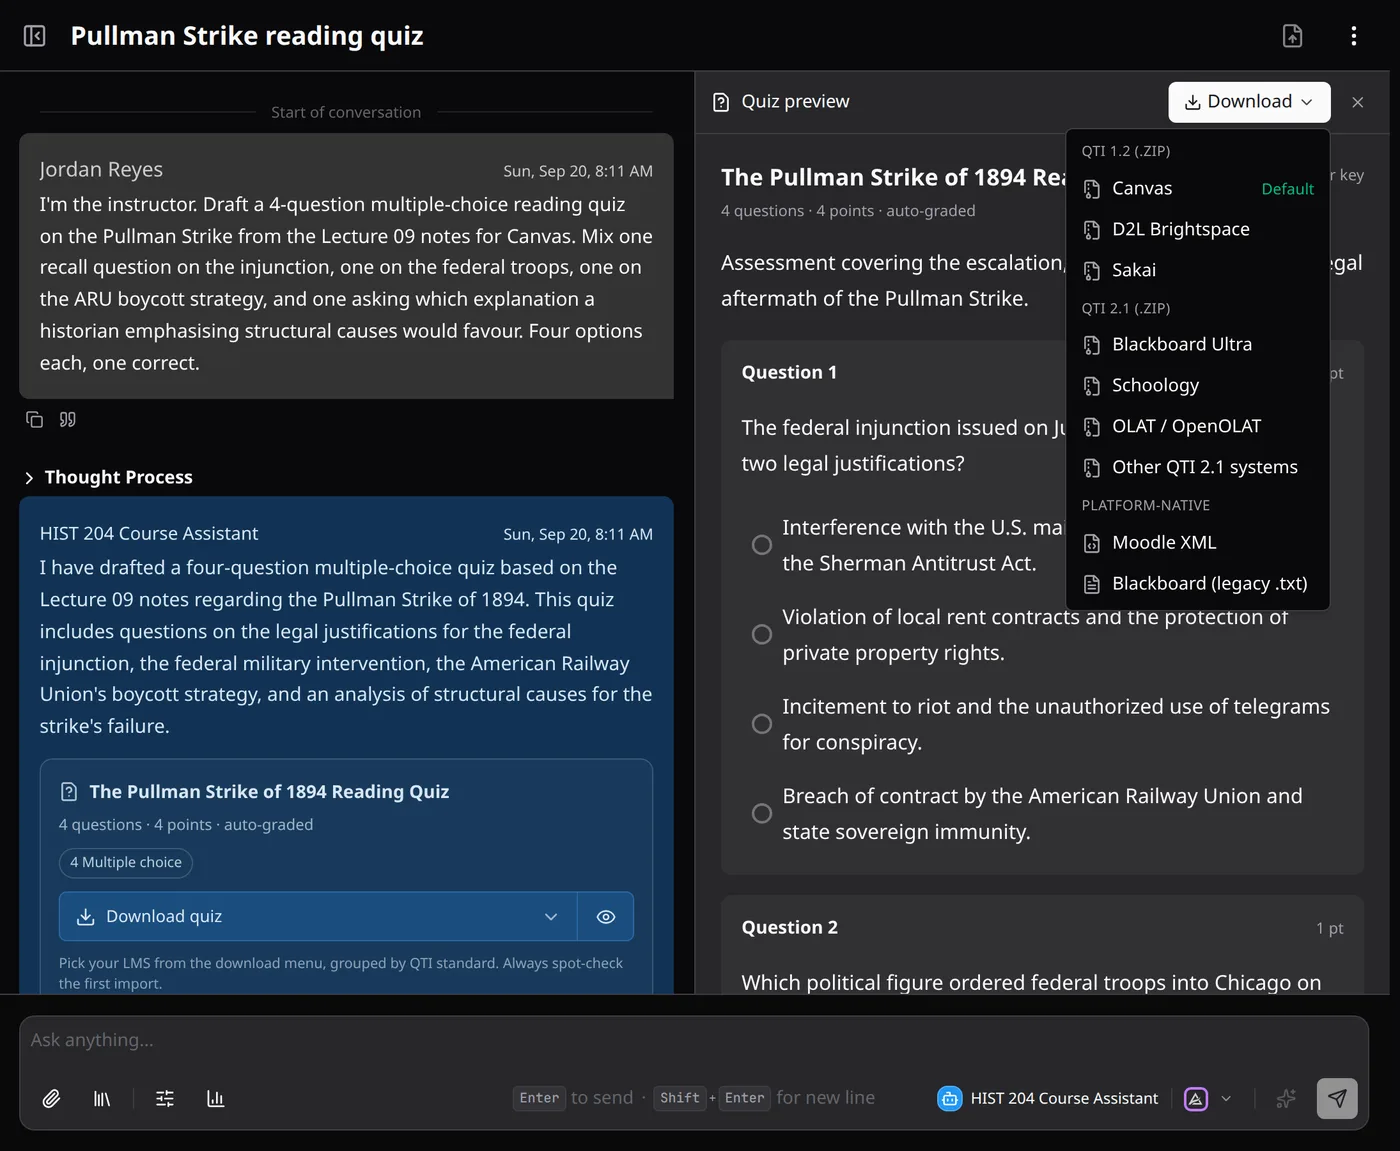This screenshot has width=1400, height=1151.
Task: Choose Moodle XML export format
Action: 1198,542
